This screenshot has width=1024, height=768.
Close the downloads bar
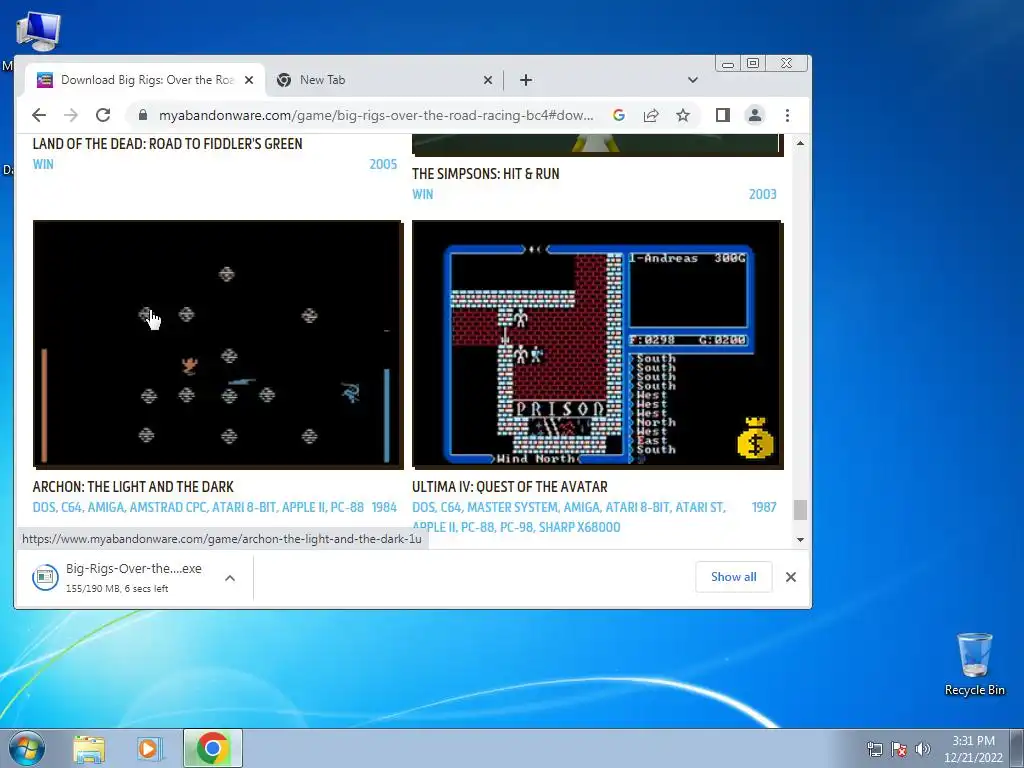tap(790, 577)
